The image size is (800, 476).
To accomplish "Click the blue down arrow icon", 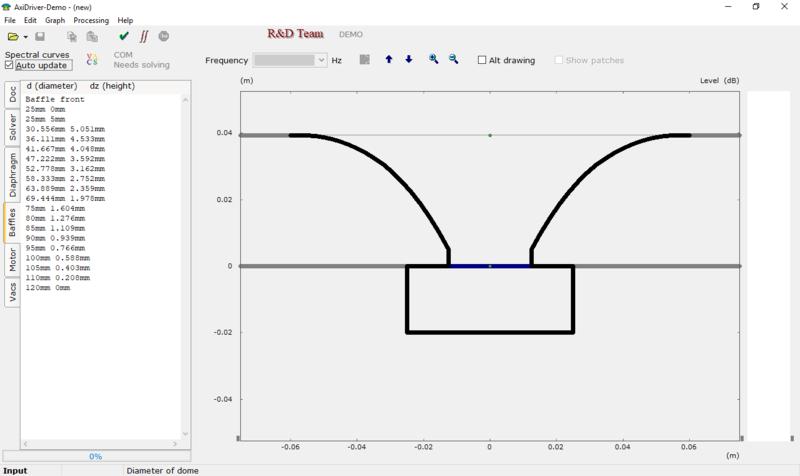I will point(409,60).
